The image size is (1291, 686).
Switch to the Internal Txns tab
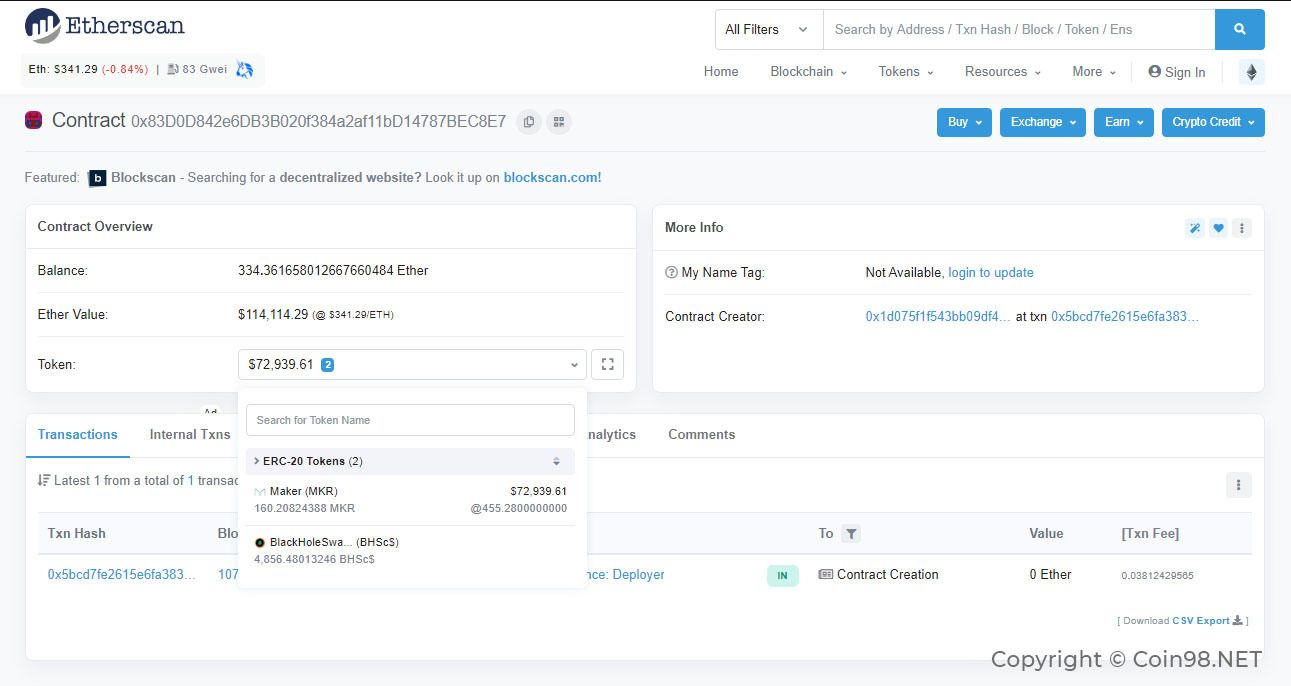tap(190, 435)
